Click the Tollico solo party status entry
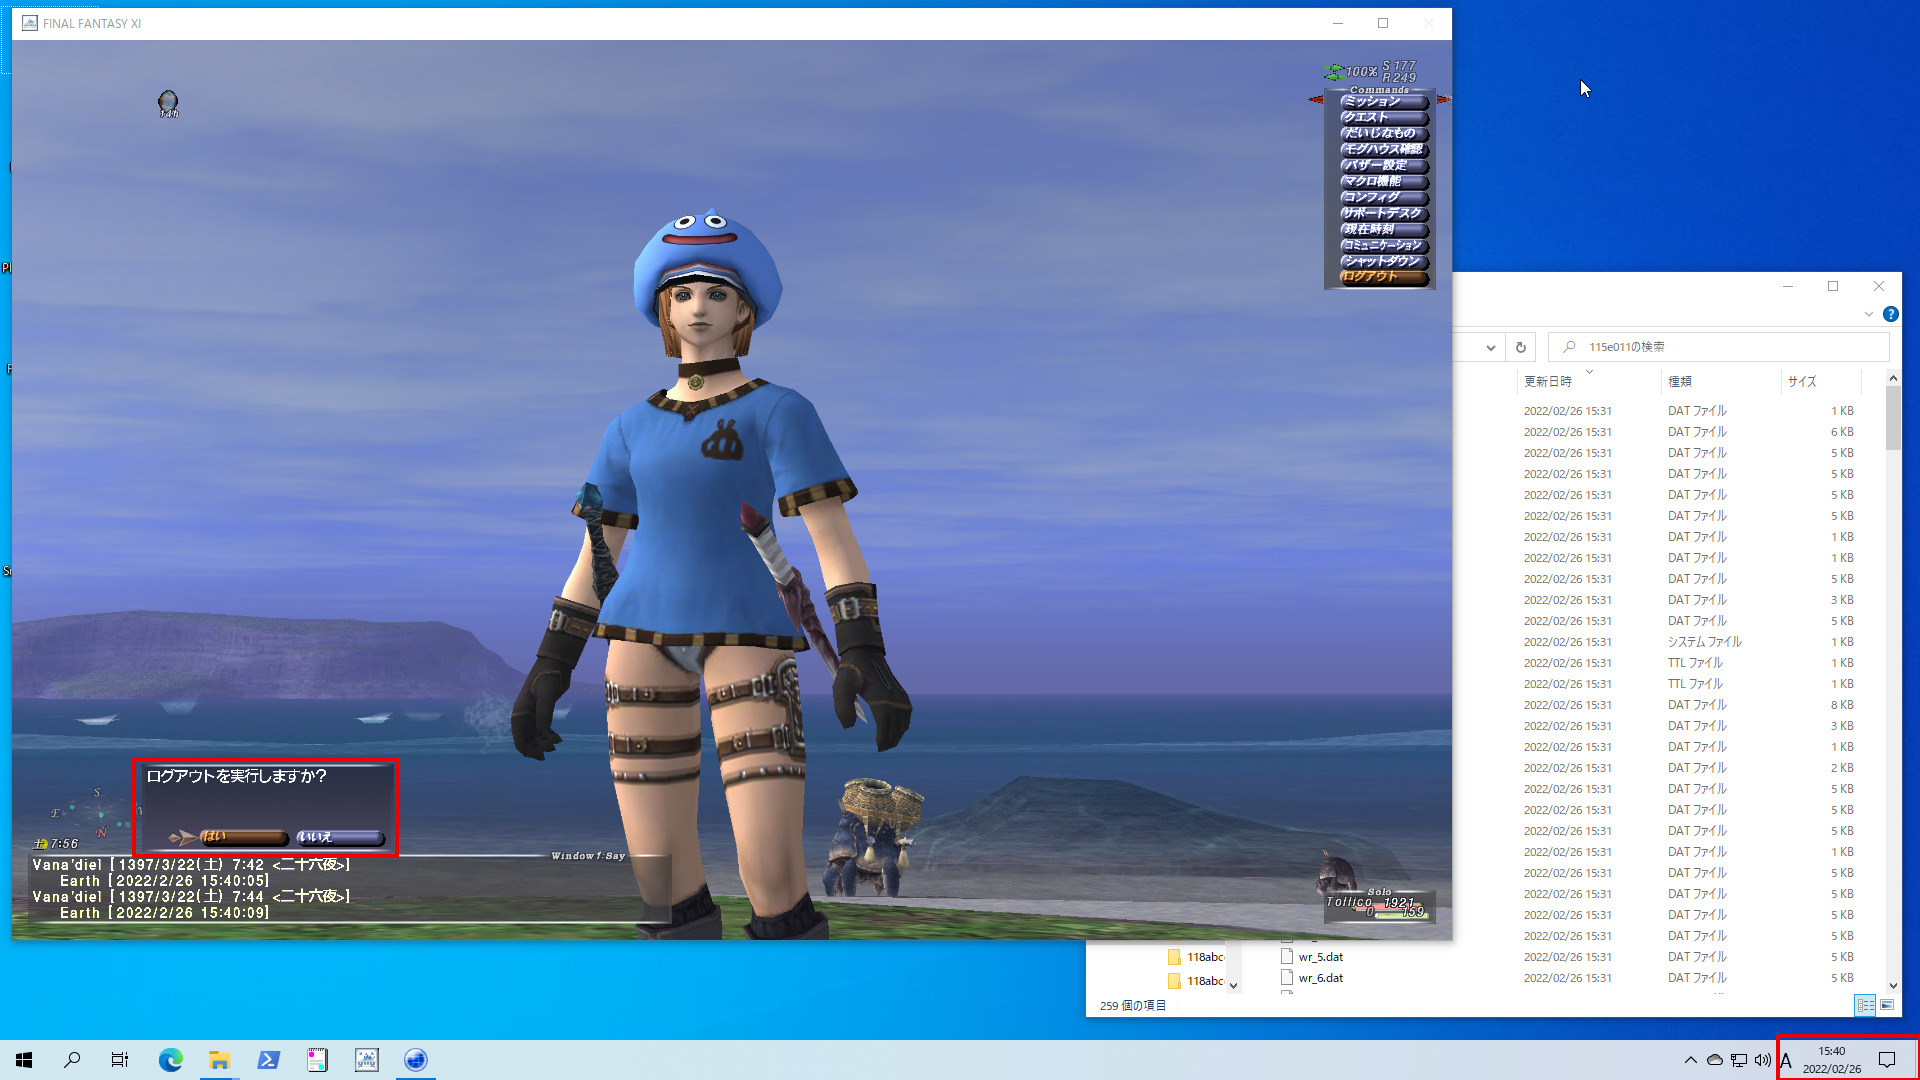The height and width of the screenshot is (1080, 1920). click(x=1379, y=906)
